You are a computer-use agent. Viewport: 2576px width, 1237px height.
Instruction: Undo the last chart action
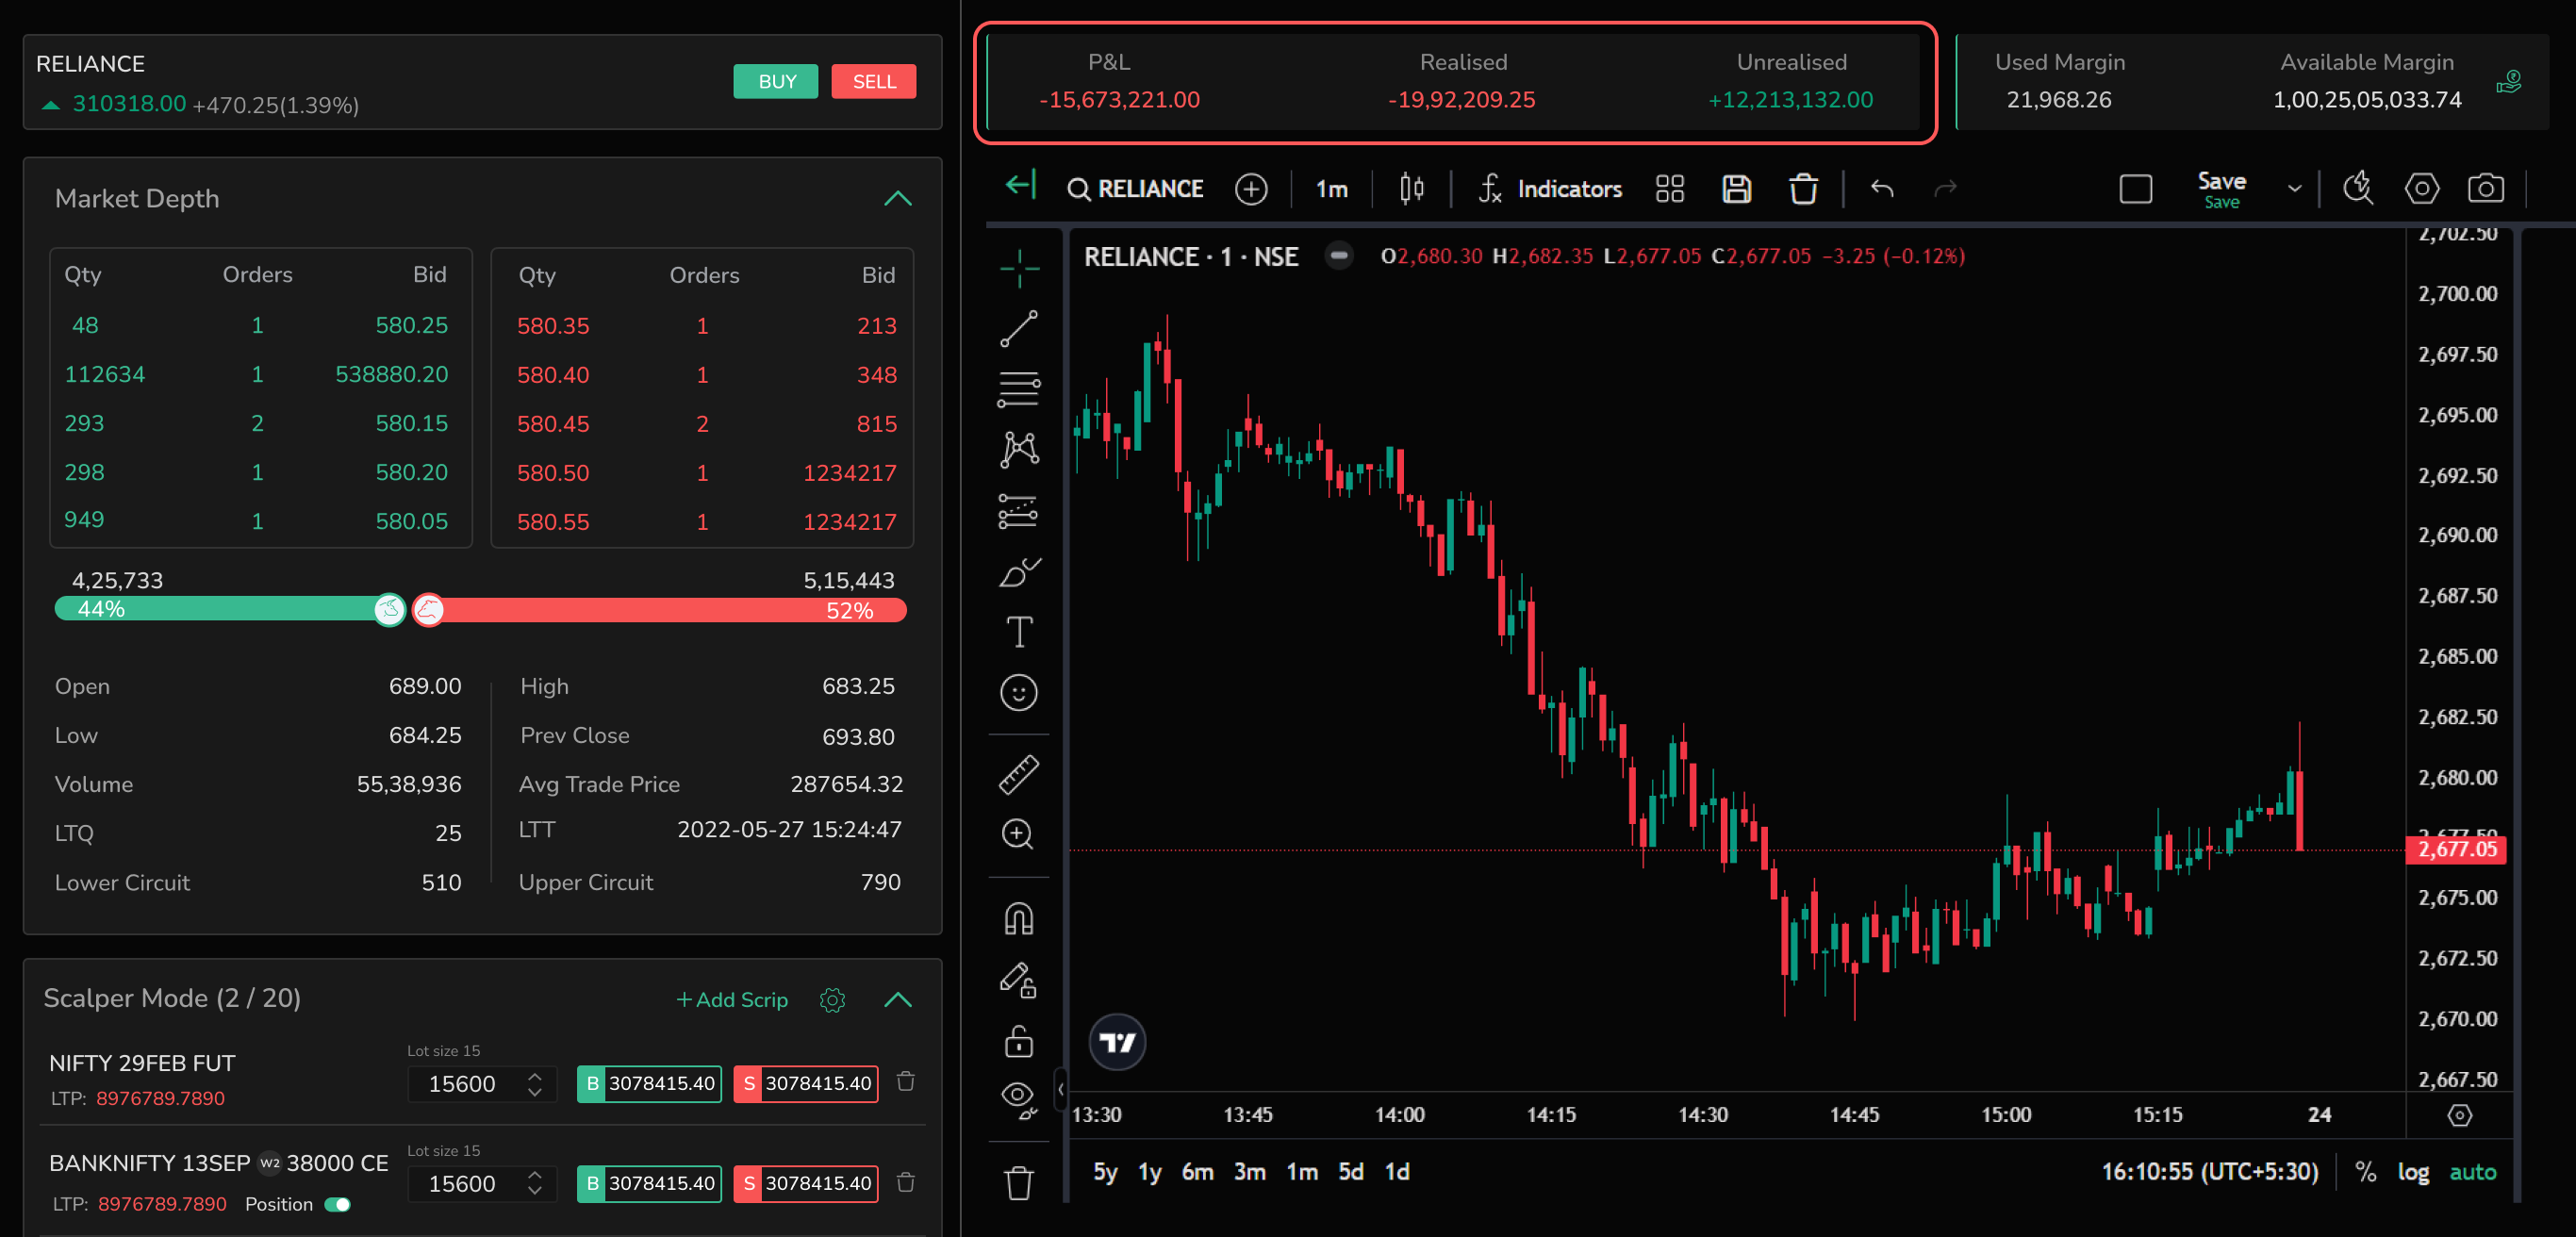pyautogui.click(x=1882, y=188)
